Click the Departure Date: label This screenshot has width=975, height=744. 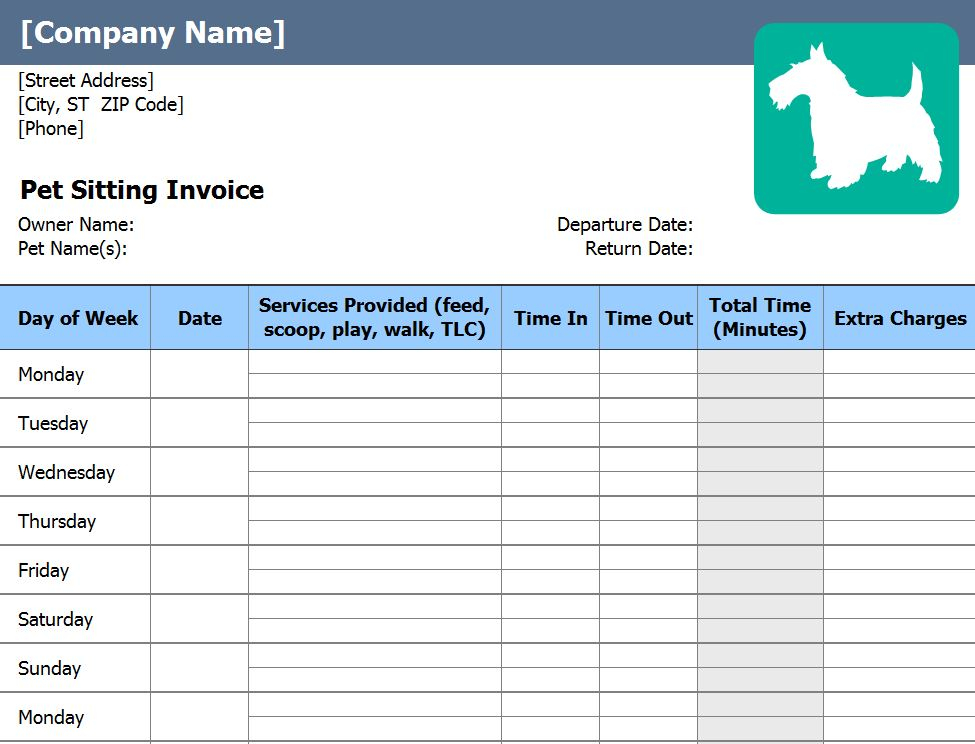tap(625, 224)
